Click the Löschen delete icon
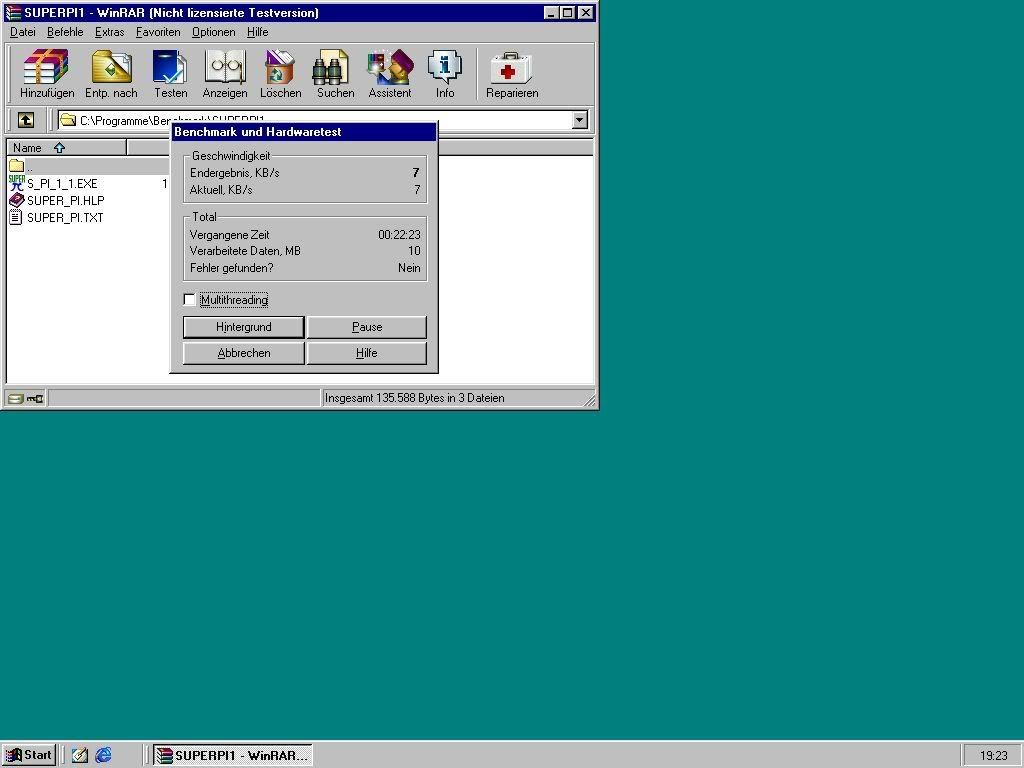 point(280,67)
